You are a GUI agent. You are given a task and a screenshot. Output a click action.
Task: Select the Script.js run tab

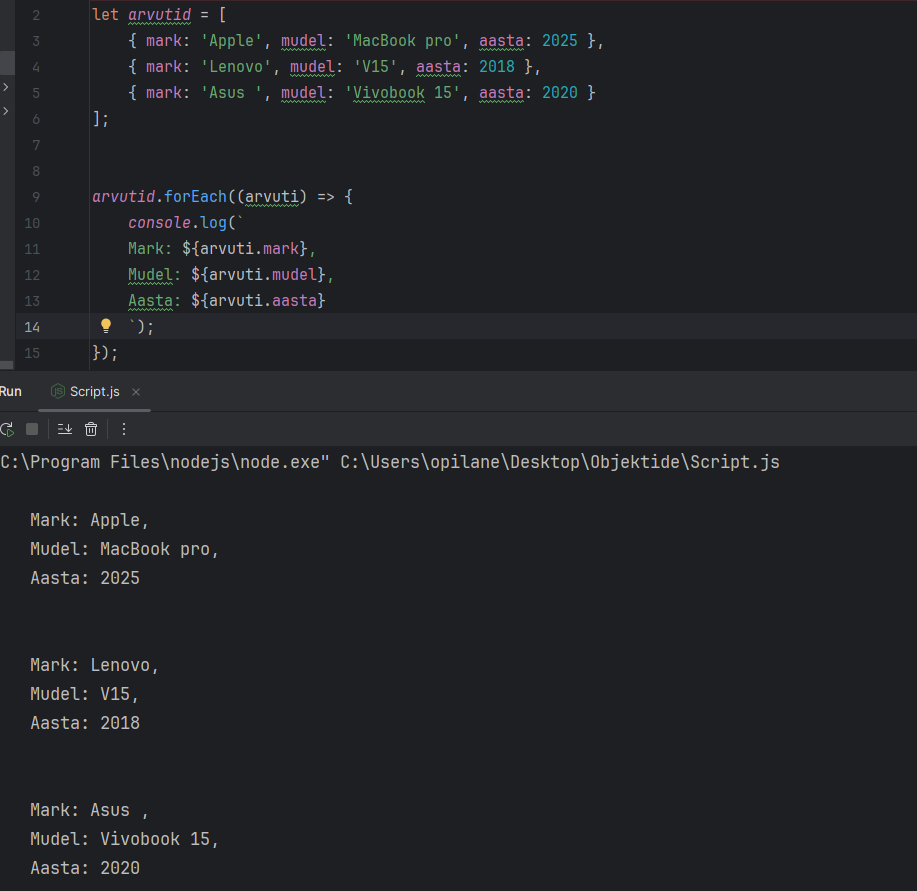(94, 392)
